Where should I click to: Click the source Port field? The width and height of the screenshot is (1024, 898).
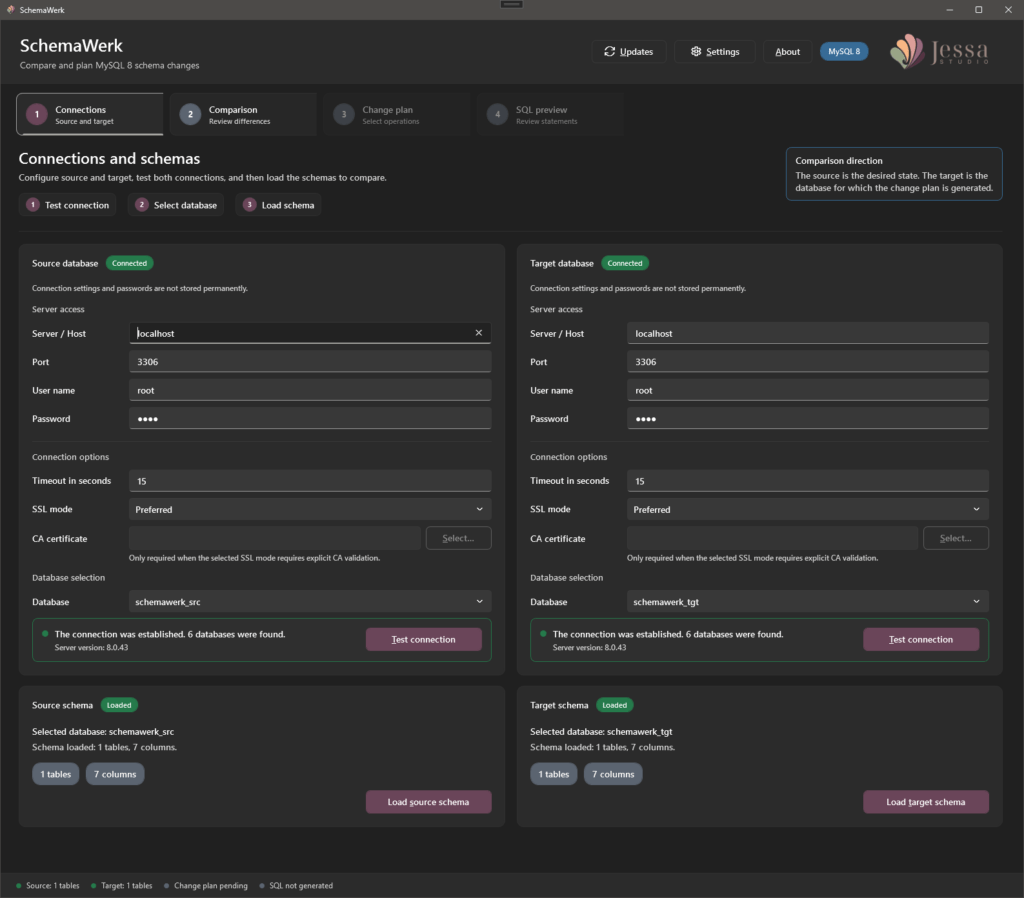310,362
